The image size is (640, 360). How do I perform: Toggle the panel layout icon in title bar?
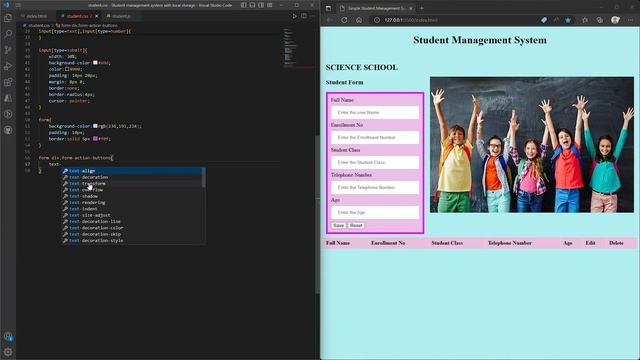pos(252,5)
